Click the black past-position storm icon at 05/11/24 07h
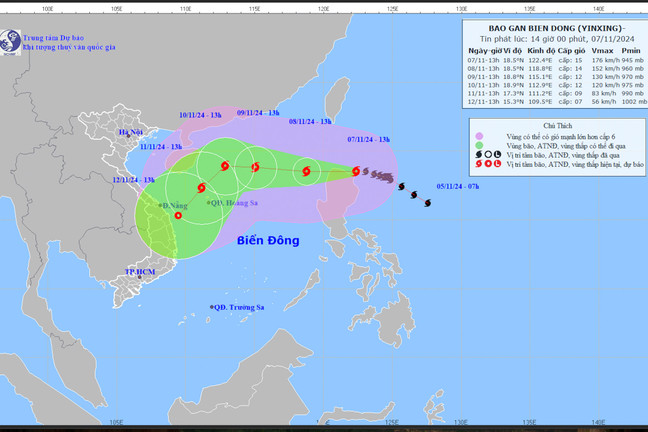The image size is (648, 432). [427, 203]
